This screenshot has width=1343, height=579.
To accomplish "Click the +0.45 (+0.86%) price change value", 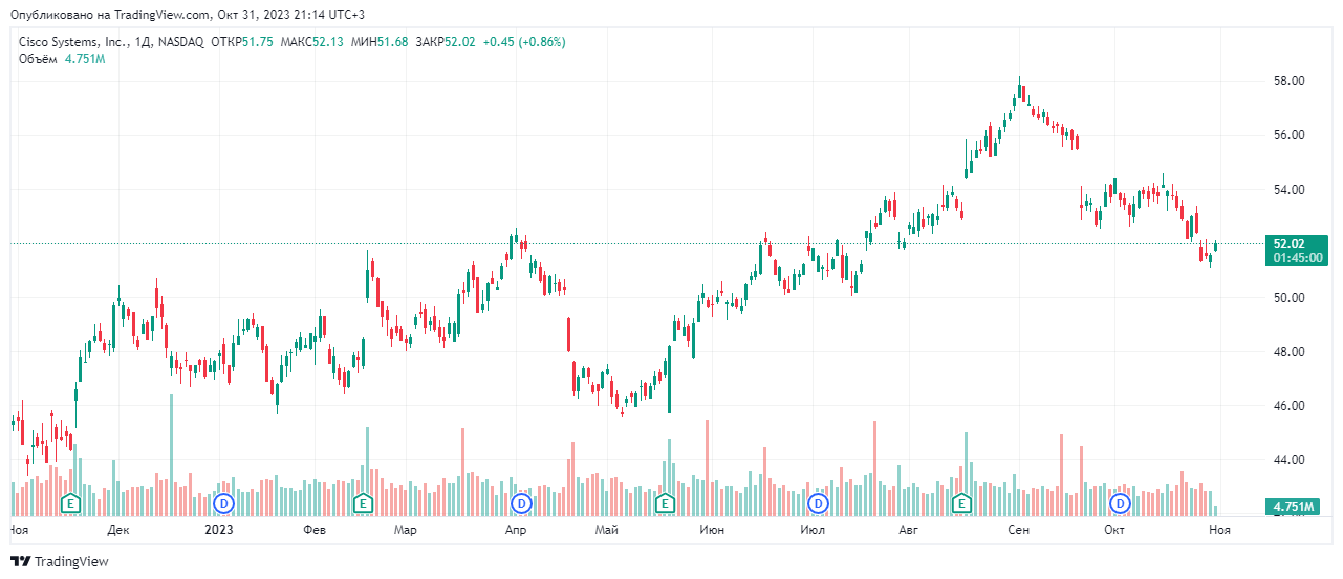I will (x=524, y=42).
